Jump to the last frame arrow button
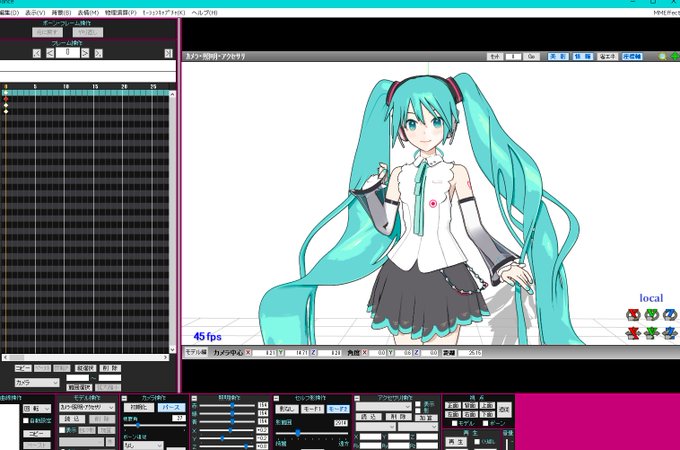Image resolution: width=680 pixels, height=450 pixels. point(169,53)
